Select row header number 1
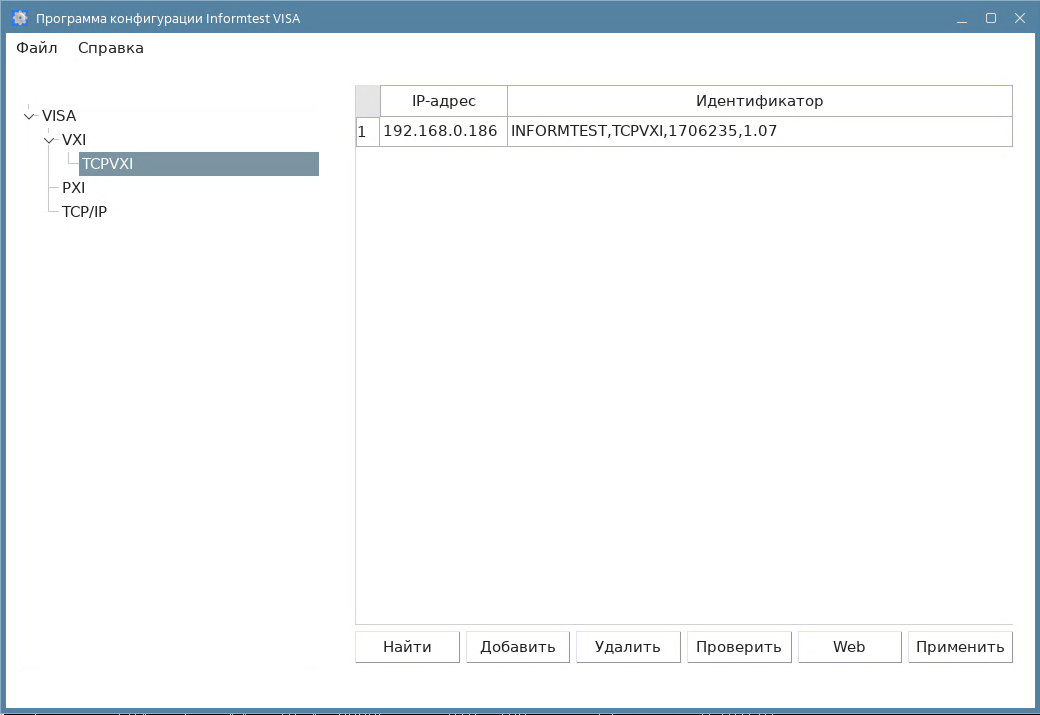 pos(367,131)
